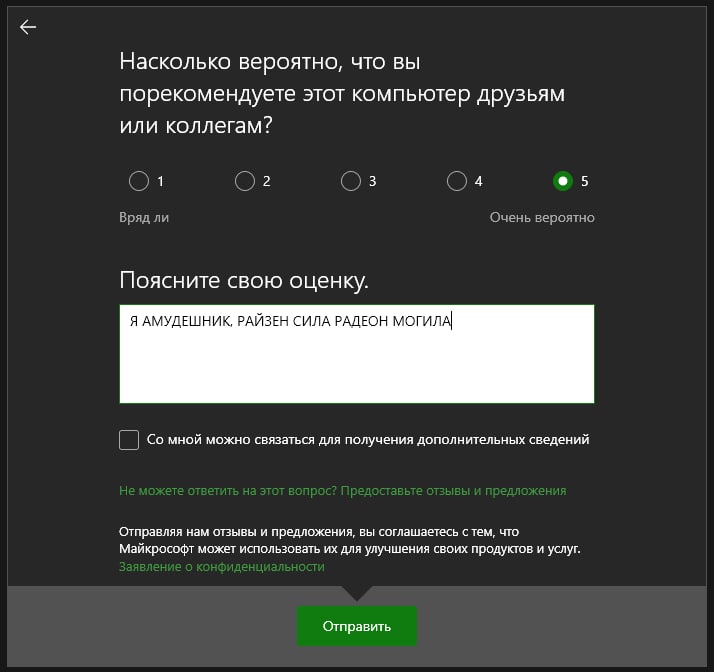Select rating 1 radio button
The width and height of the screenshot is (714, 672).
coord(139,181)
